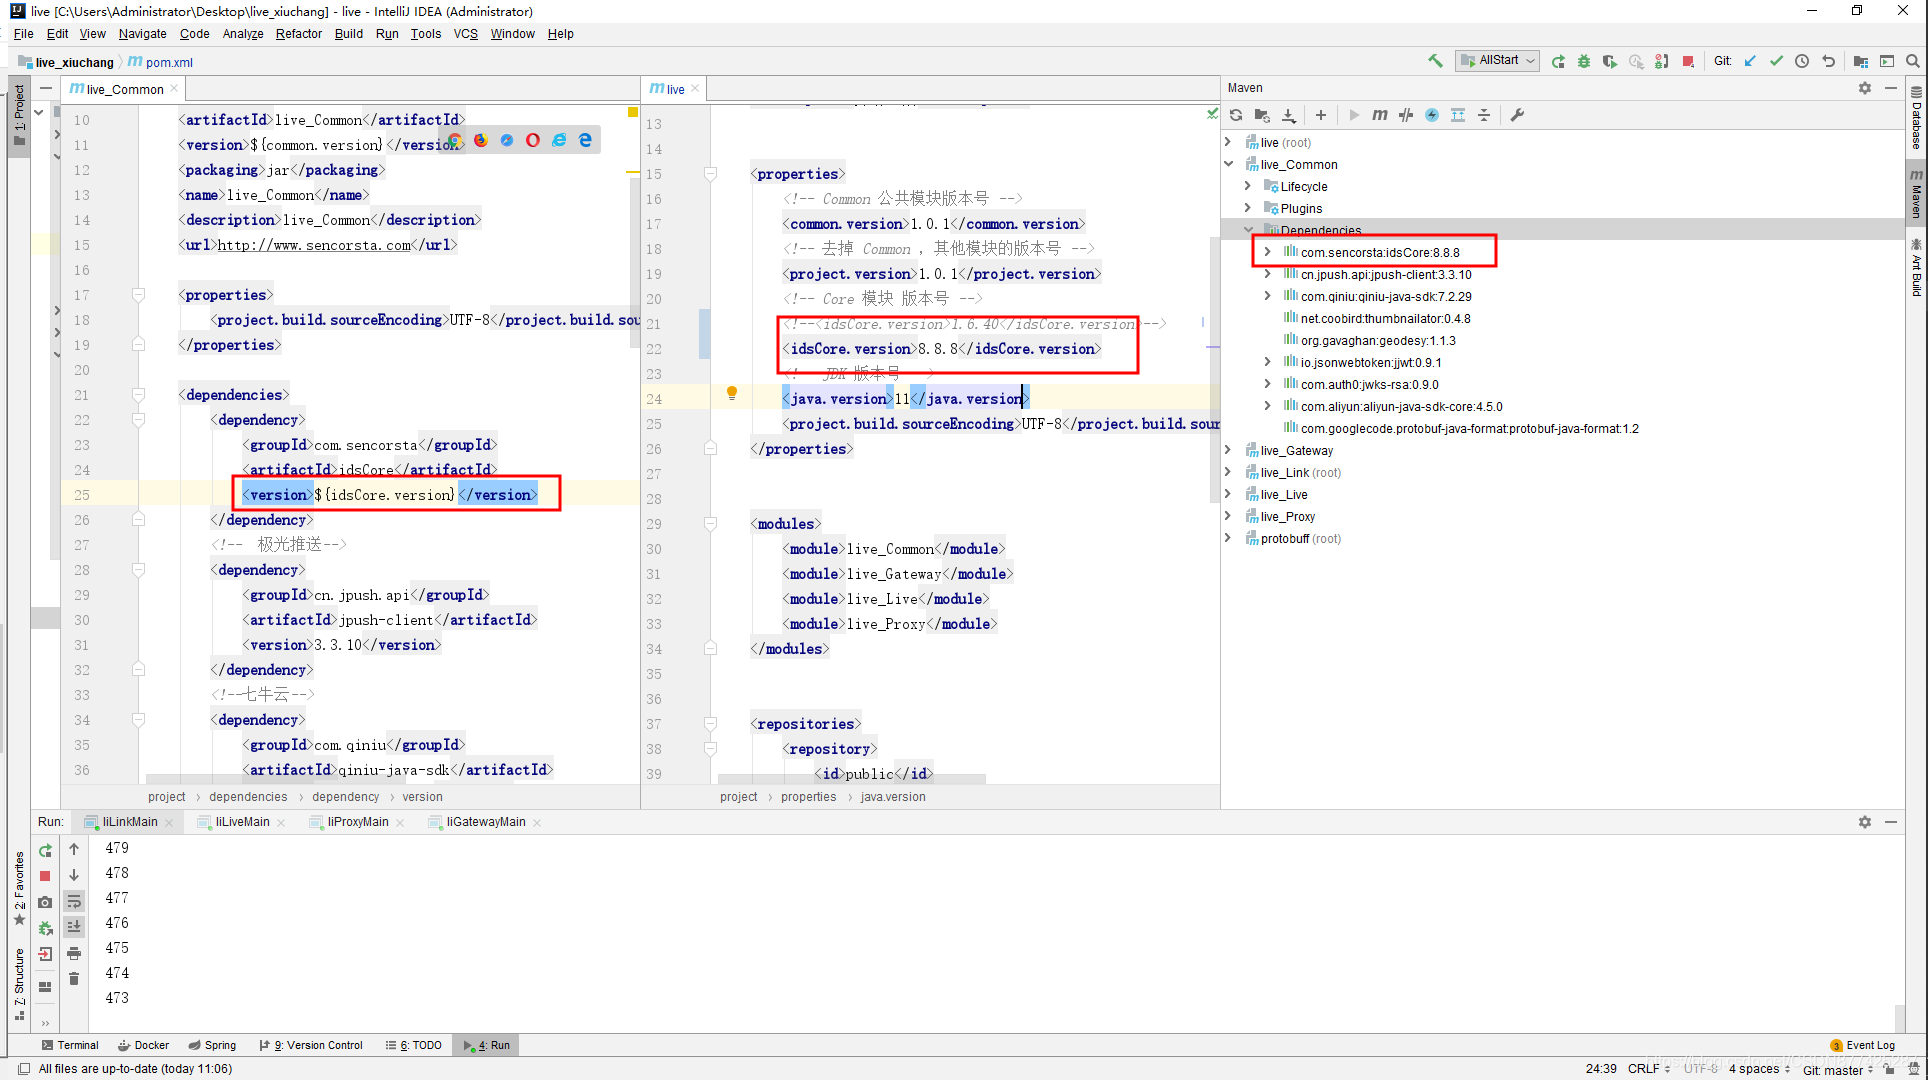Image resolution: width=1928 pixels, height=1080 pixels.
Task: Switch to liGatewayMain run tab
Action: (485, 822)
